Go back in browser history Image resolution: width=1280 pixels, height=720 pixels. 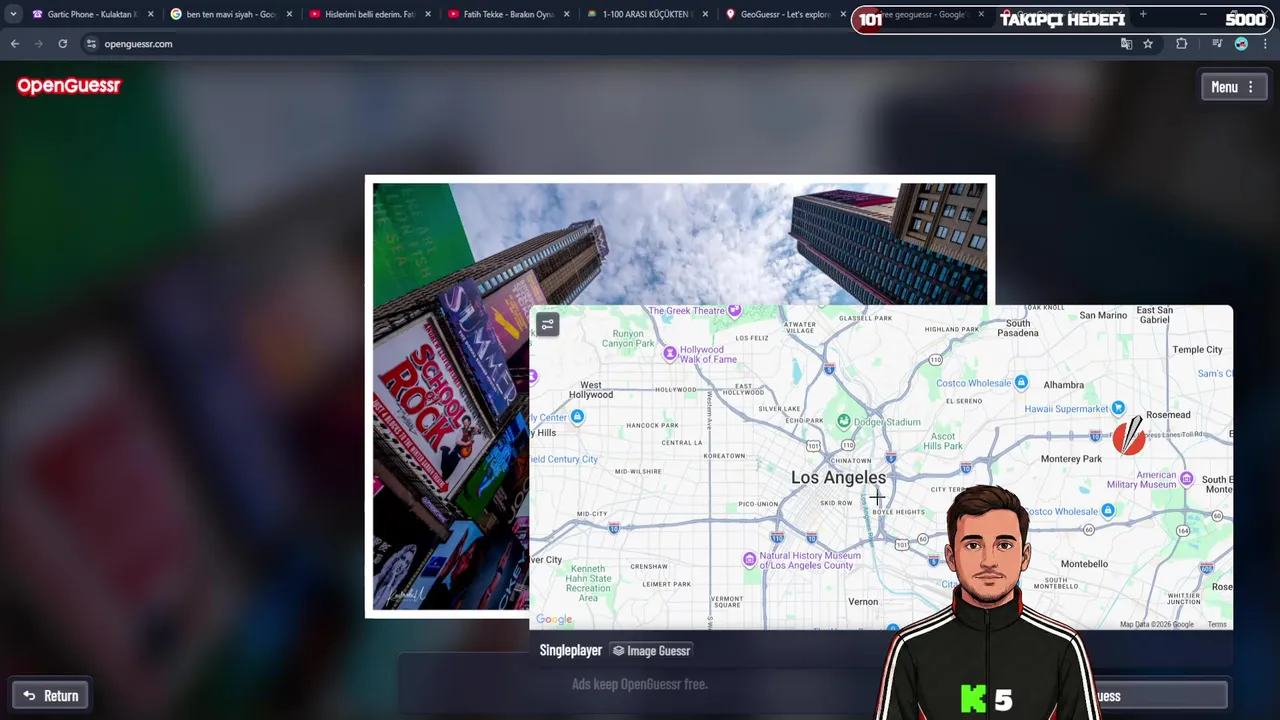click(x=14, y=44)
